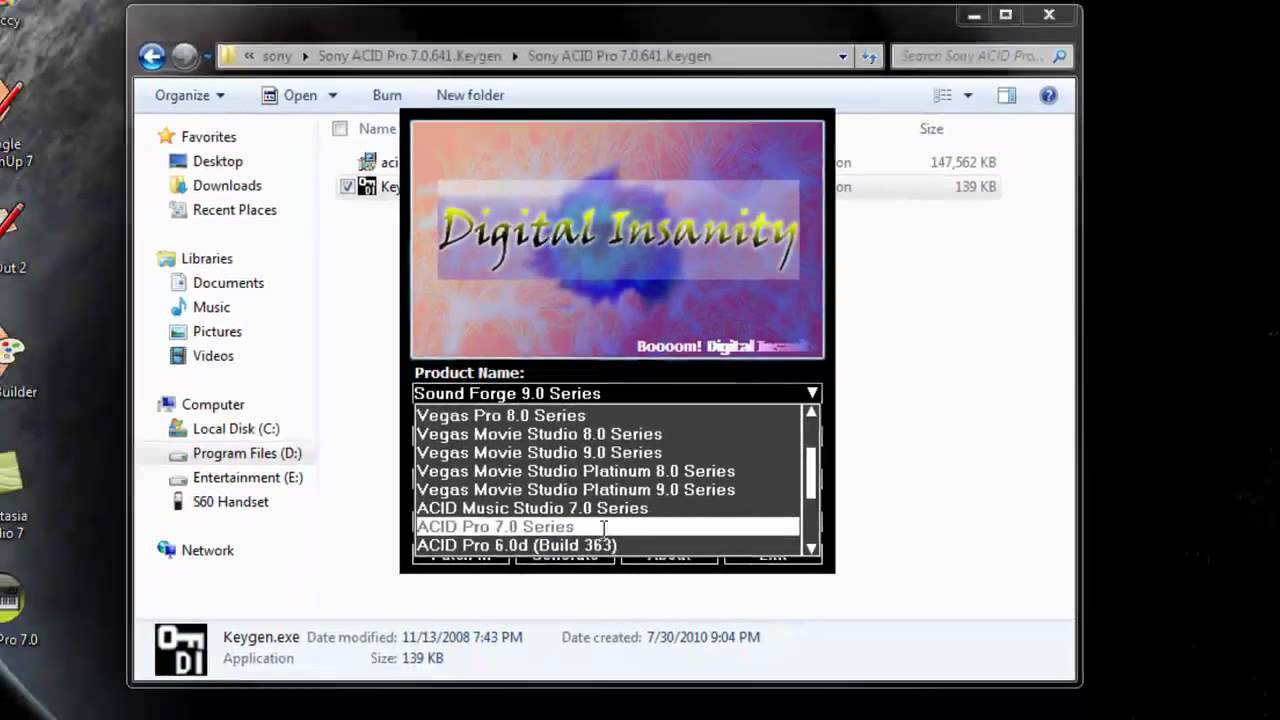Click the Name column header
The height and width of the screenshot is (720, 1280).
click(x=377, y=129)
